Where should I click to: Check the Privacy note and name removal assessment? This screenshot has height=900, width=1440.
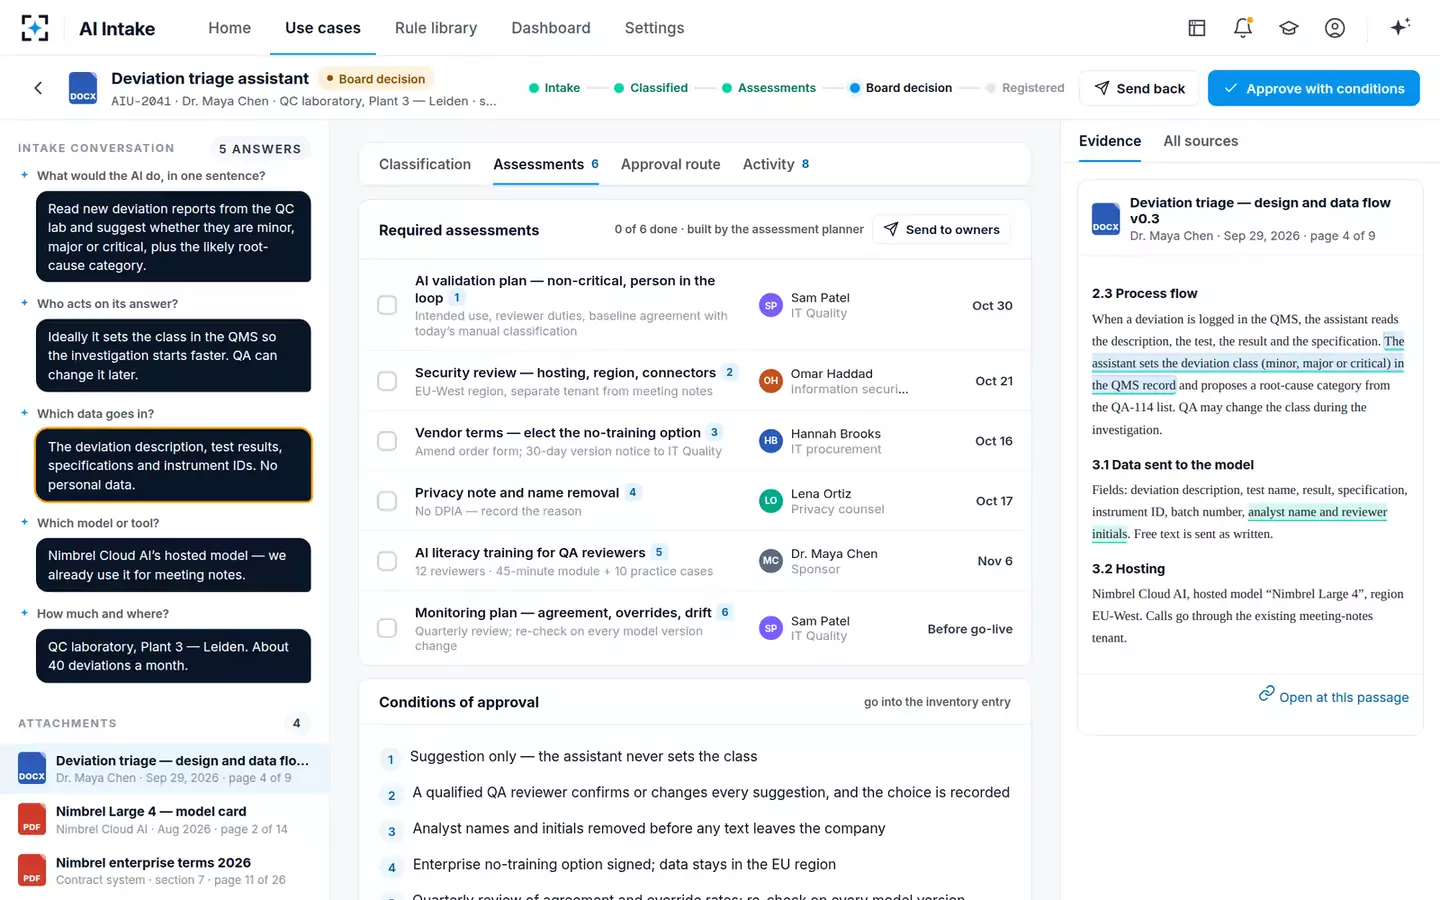point(387,501)
